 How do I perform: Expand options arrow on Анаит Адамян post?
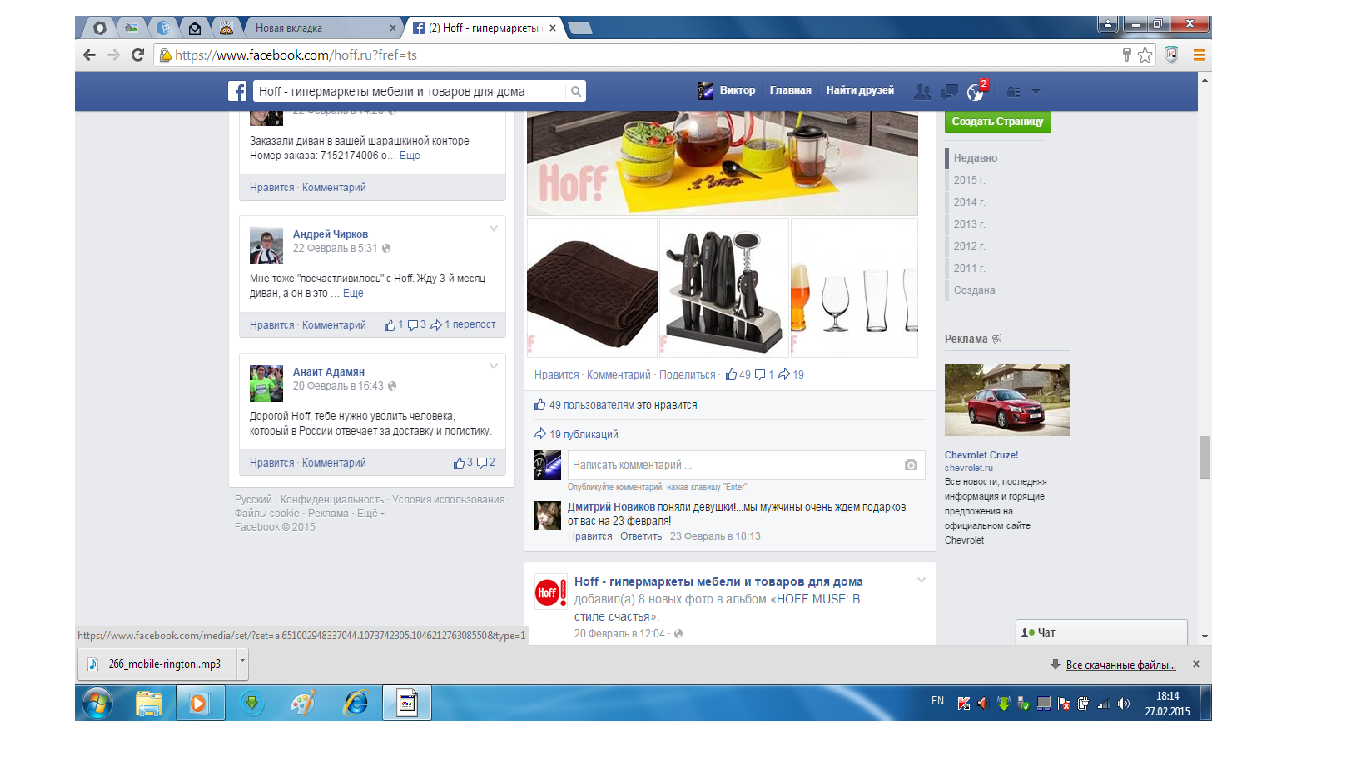coord(493,366)
